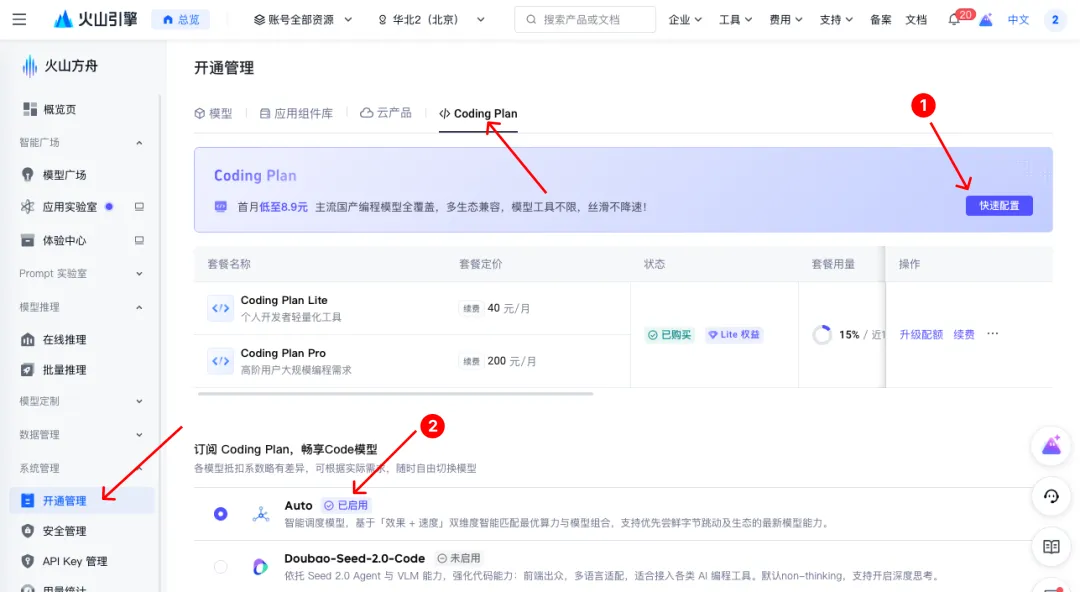Open the floating purple AI assistant button at right
1080x592 pixels.
[x=1051, y=446]
